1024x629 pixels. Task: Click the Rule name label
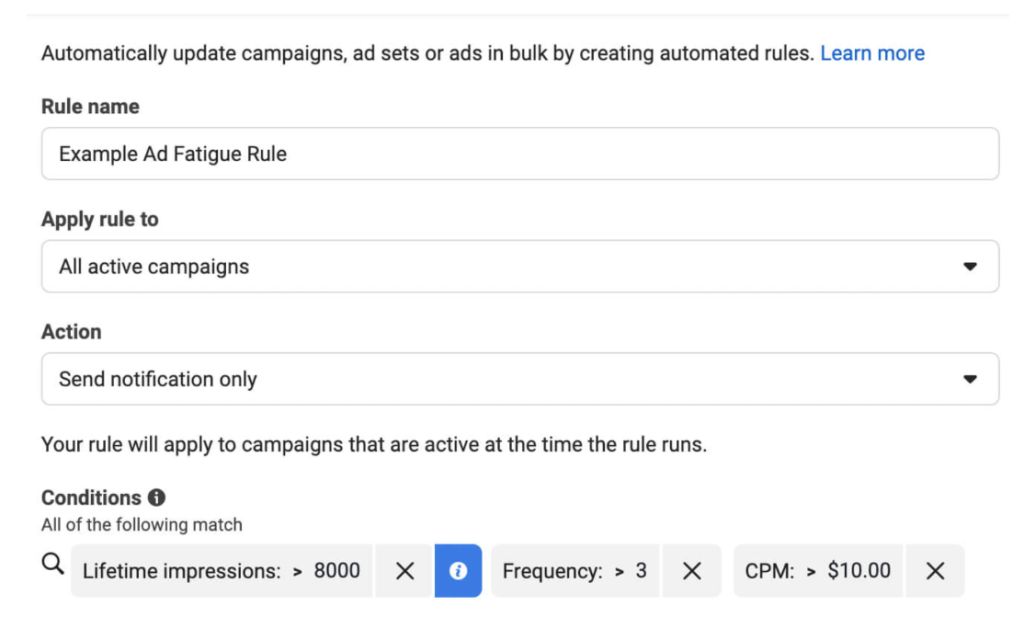[90, 106]
